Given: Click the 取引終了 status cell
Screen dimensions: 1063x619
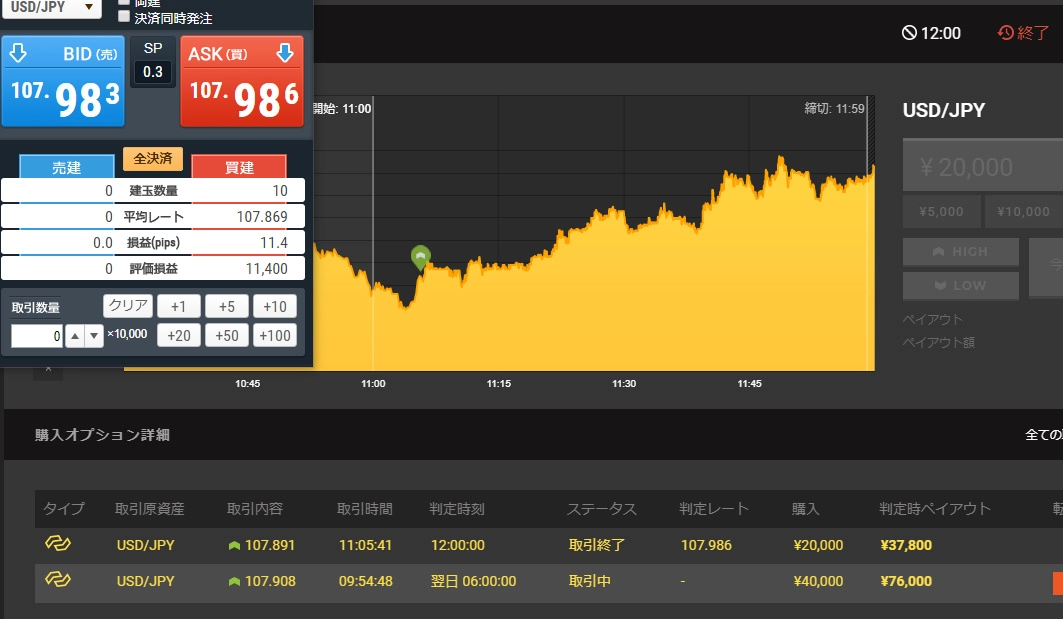Looking at the screenshot, I should click(x=597, y=545).
